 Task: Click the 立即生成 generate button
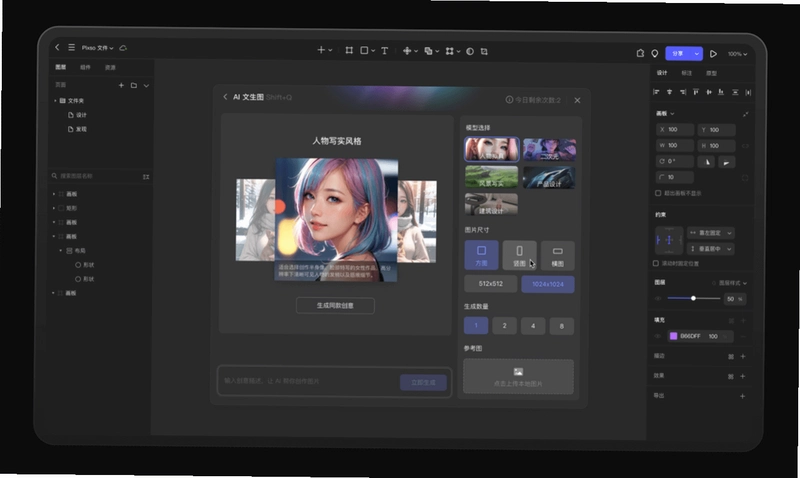tap(423, 382)
